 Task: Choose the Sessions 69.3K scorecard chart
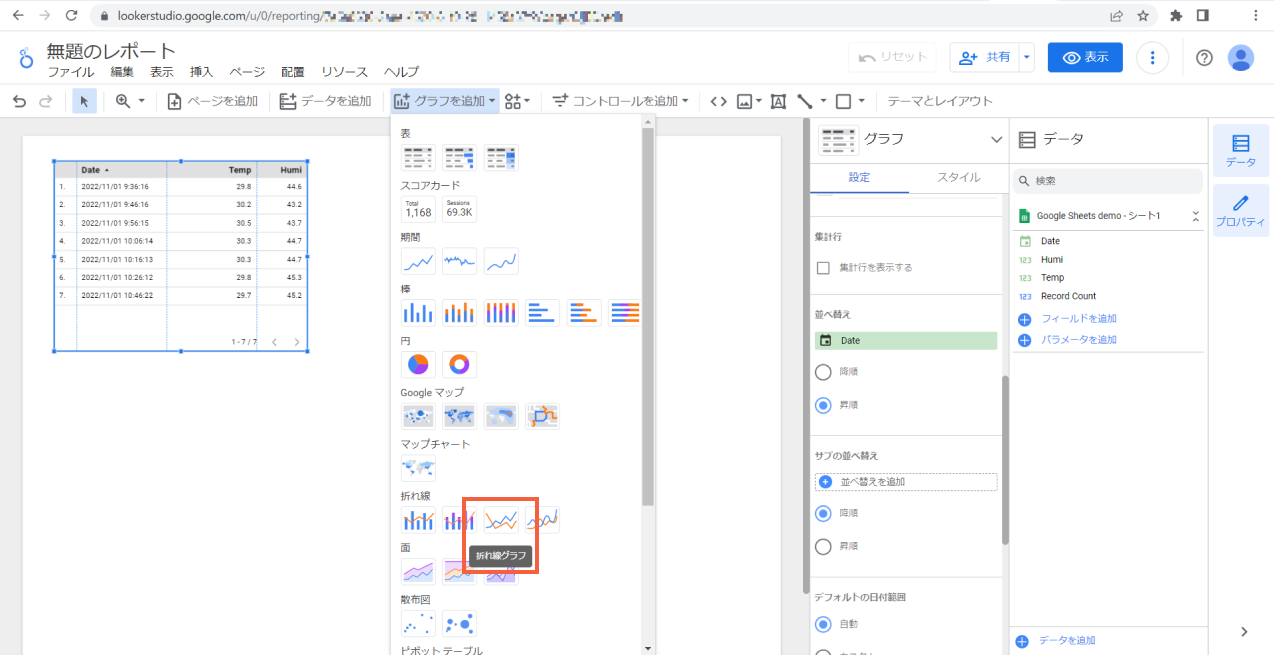(x=458, y=209)
